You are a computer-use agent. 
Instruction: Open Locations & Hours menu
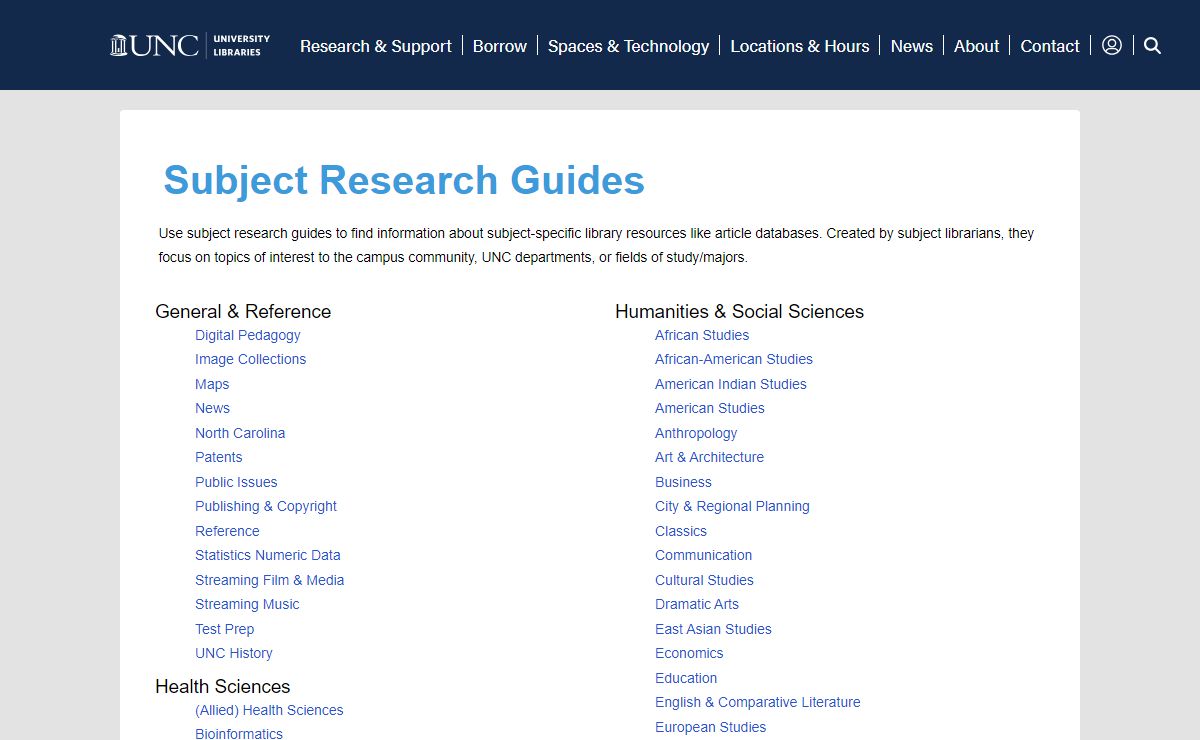click(x=800, y=46)
